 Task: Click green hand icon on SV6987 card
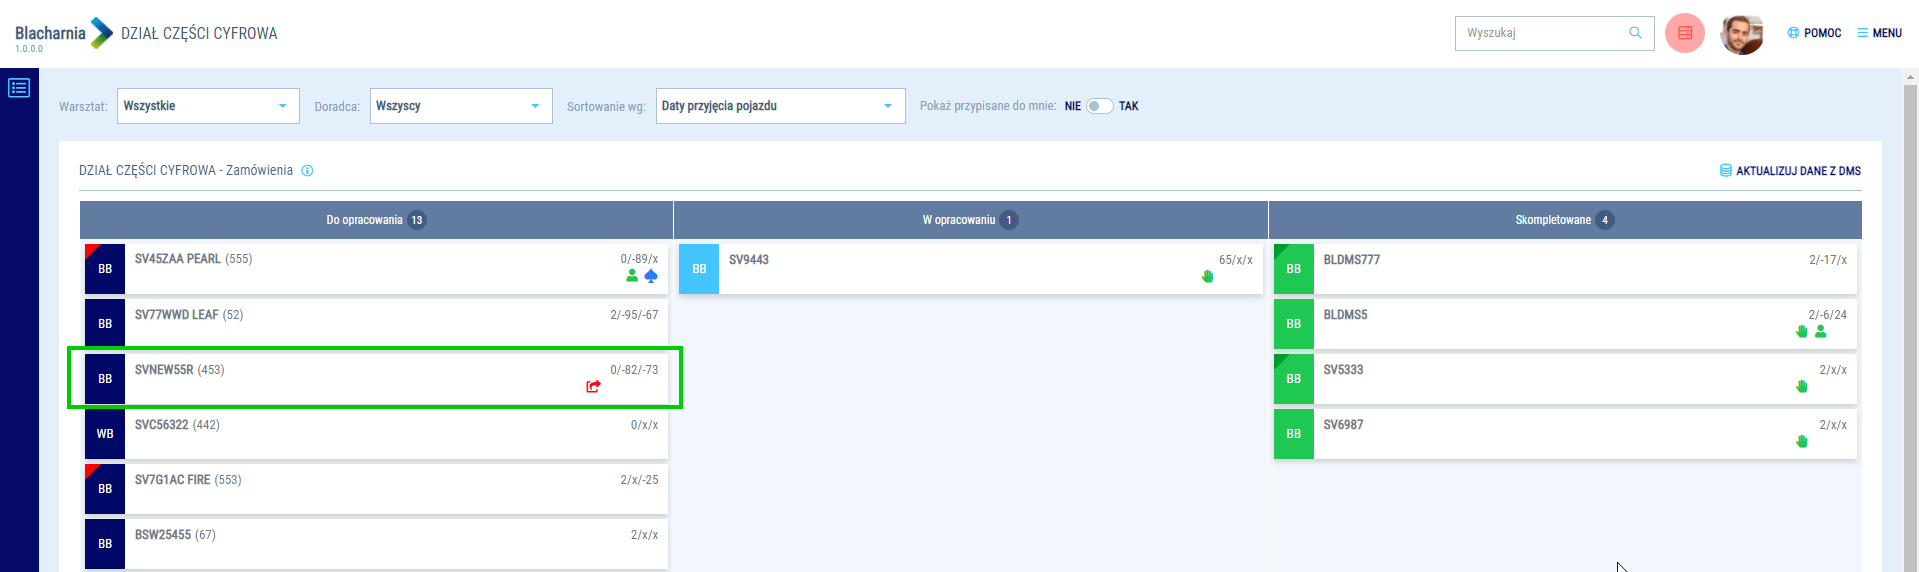[x=1801, y=441]
